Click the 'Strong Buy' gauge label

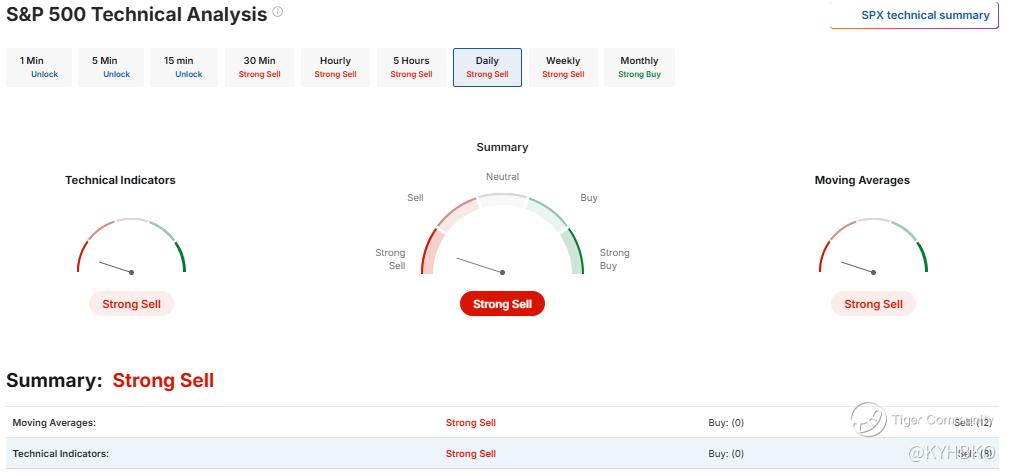pyautogui.click(x=614, y=259)
